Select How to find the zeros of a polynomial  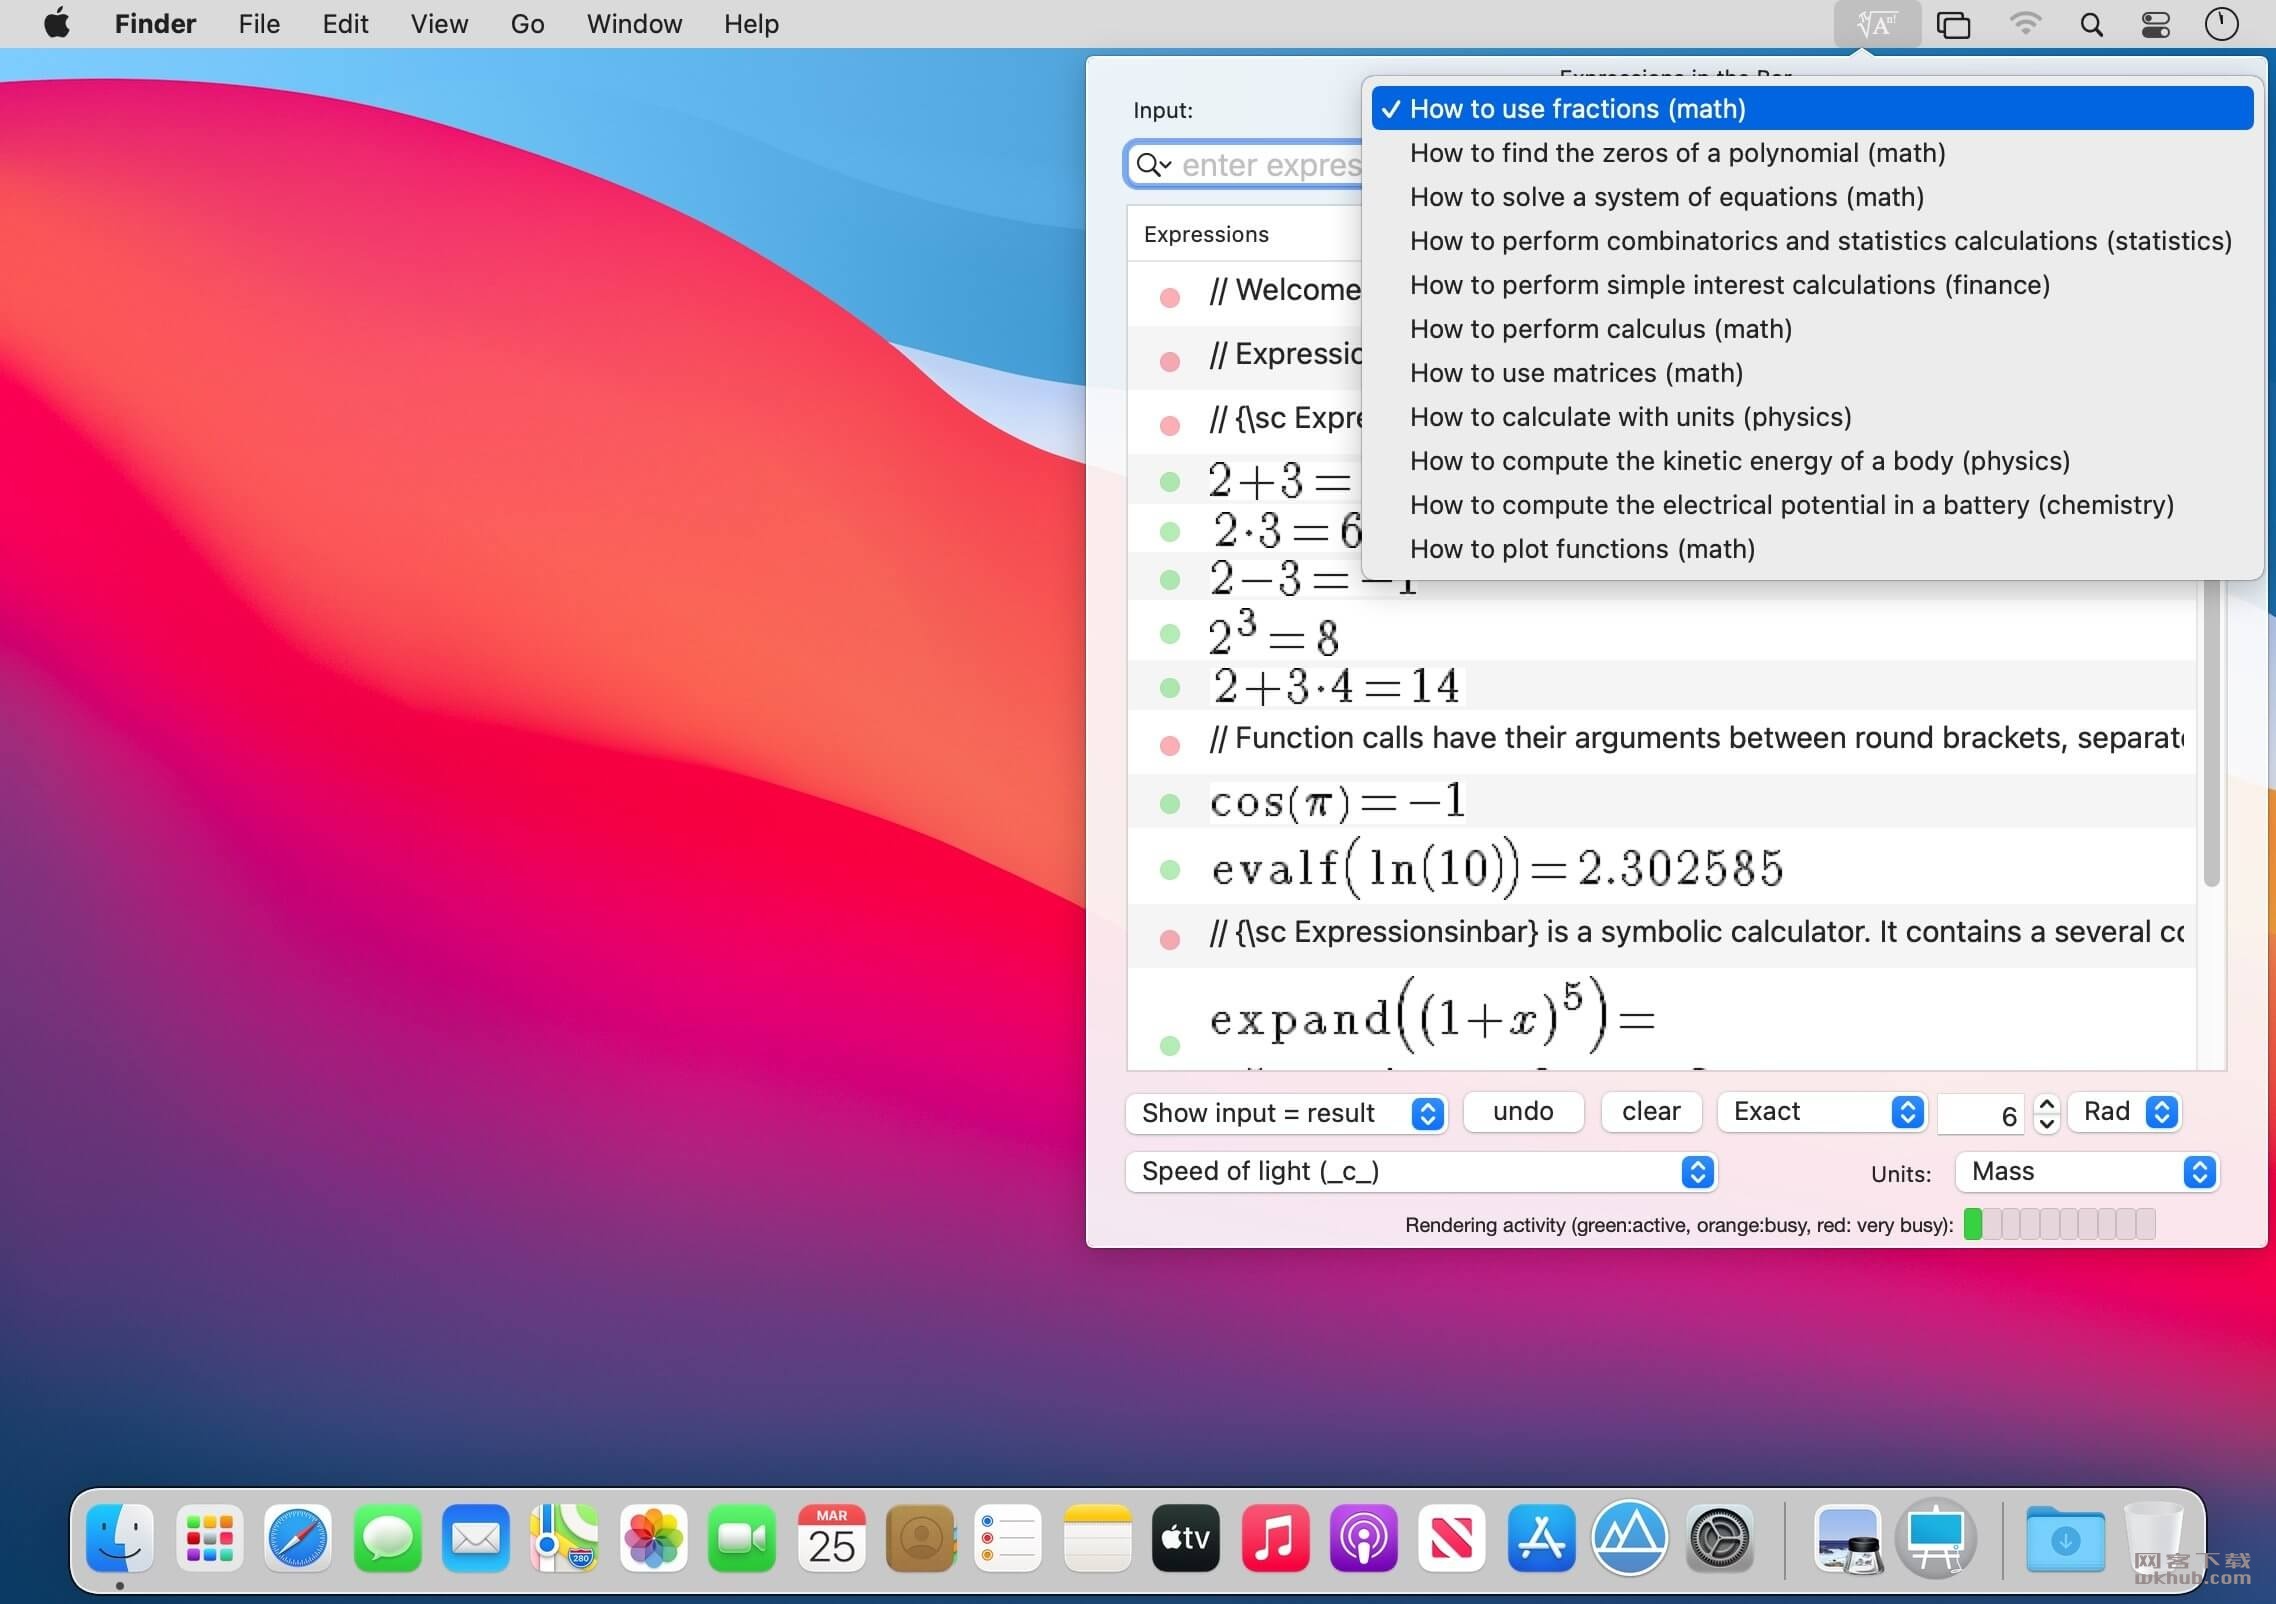click(x=1812, y=153)
